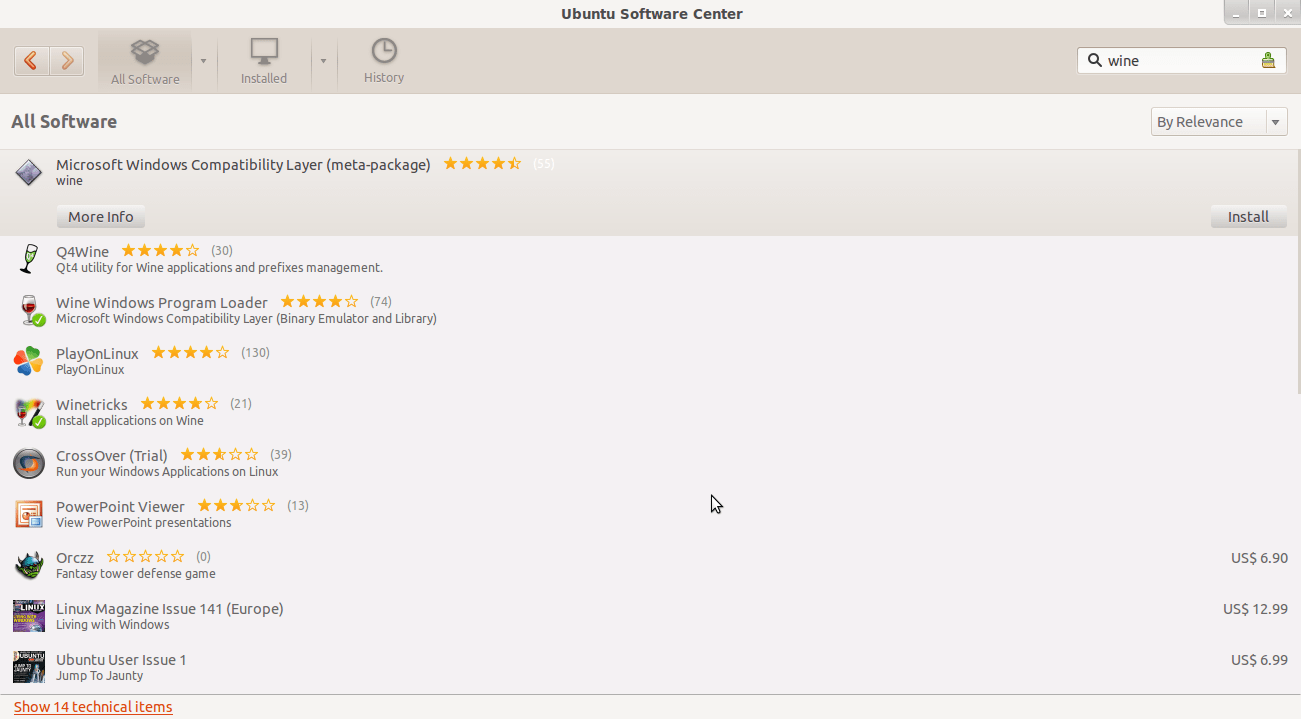
Task: Click the PowerPoint Viewer icon
Action: (x=28, y=514)
